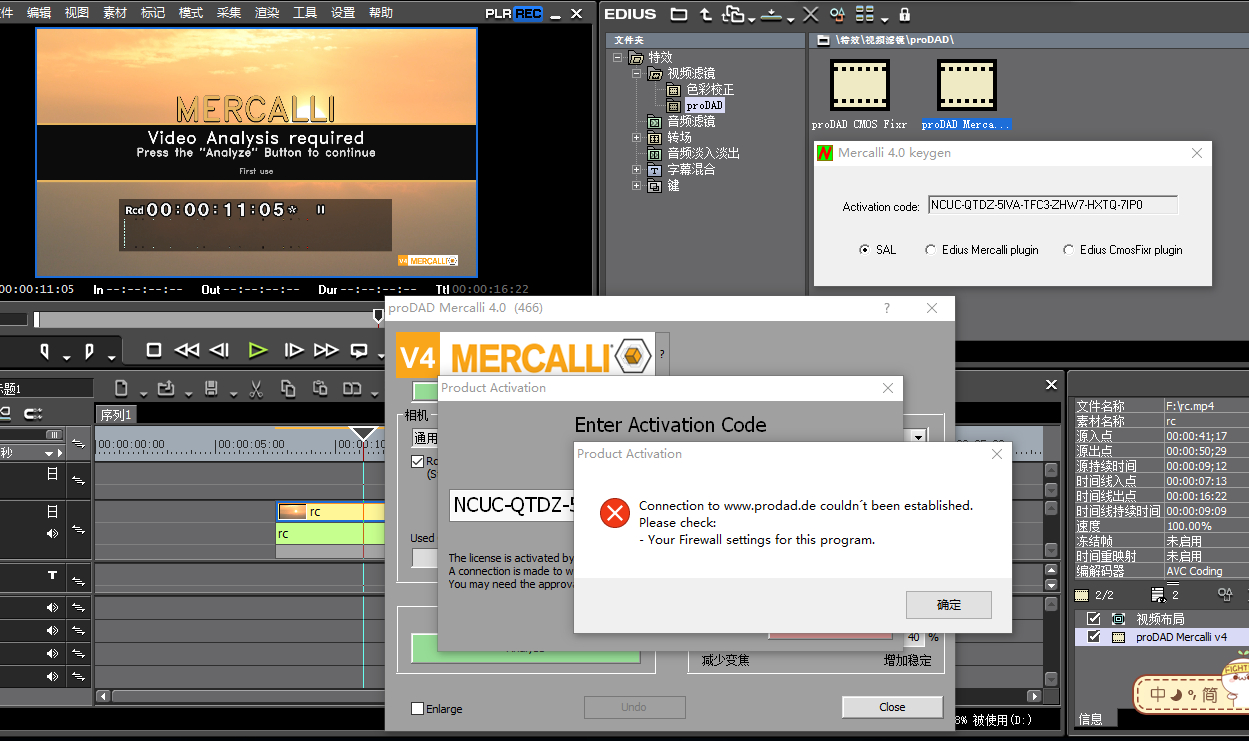
Task: Click 确定 to dismiss the connection error
Action: 949,604
